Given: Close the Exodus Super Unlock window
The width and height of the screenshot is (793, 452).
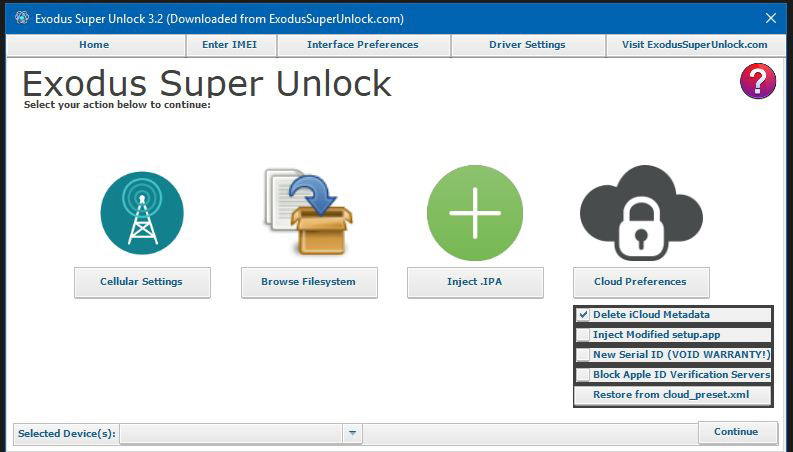Looking at the screenshot, I should click(770, 19).
